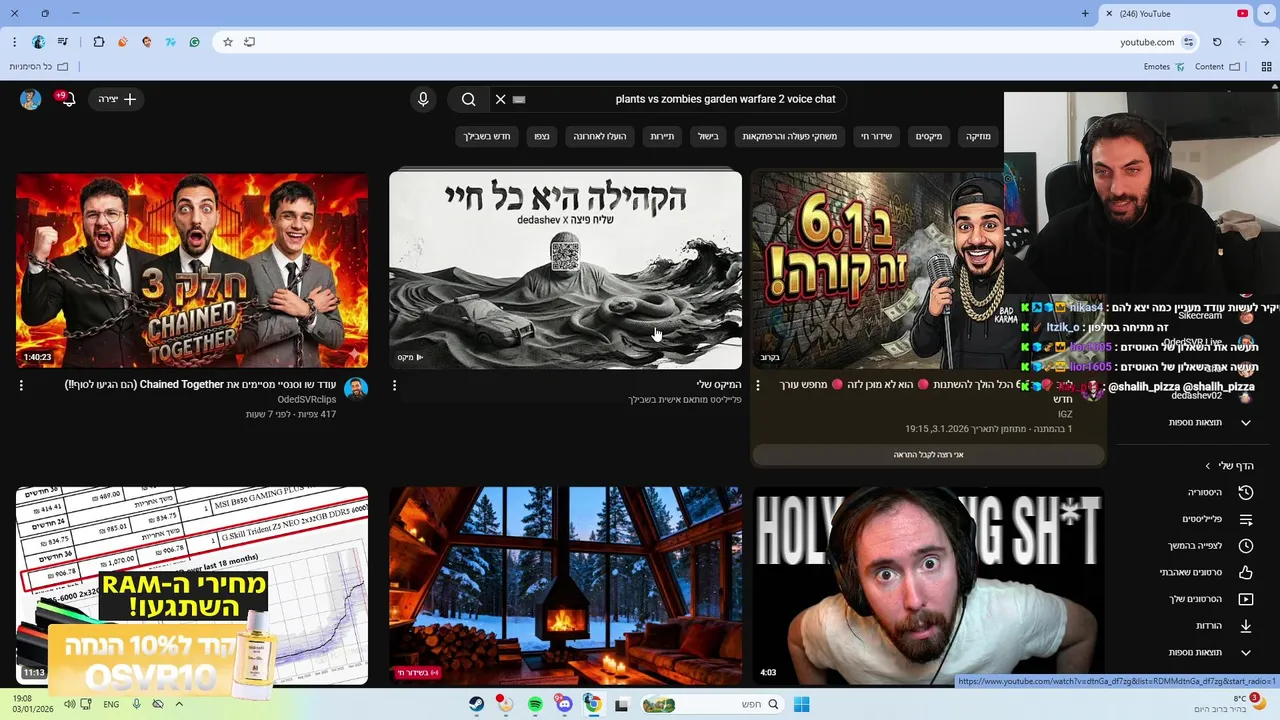Open options menu for המיקס שלי
The image size is (1280, 720).
click(394, 385)
